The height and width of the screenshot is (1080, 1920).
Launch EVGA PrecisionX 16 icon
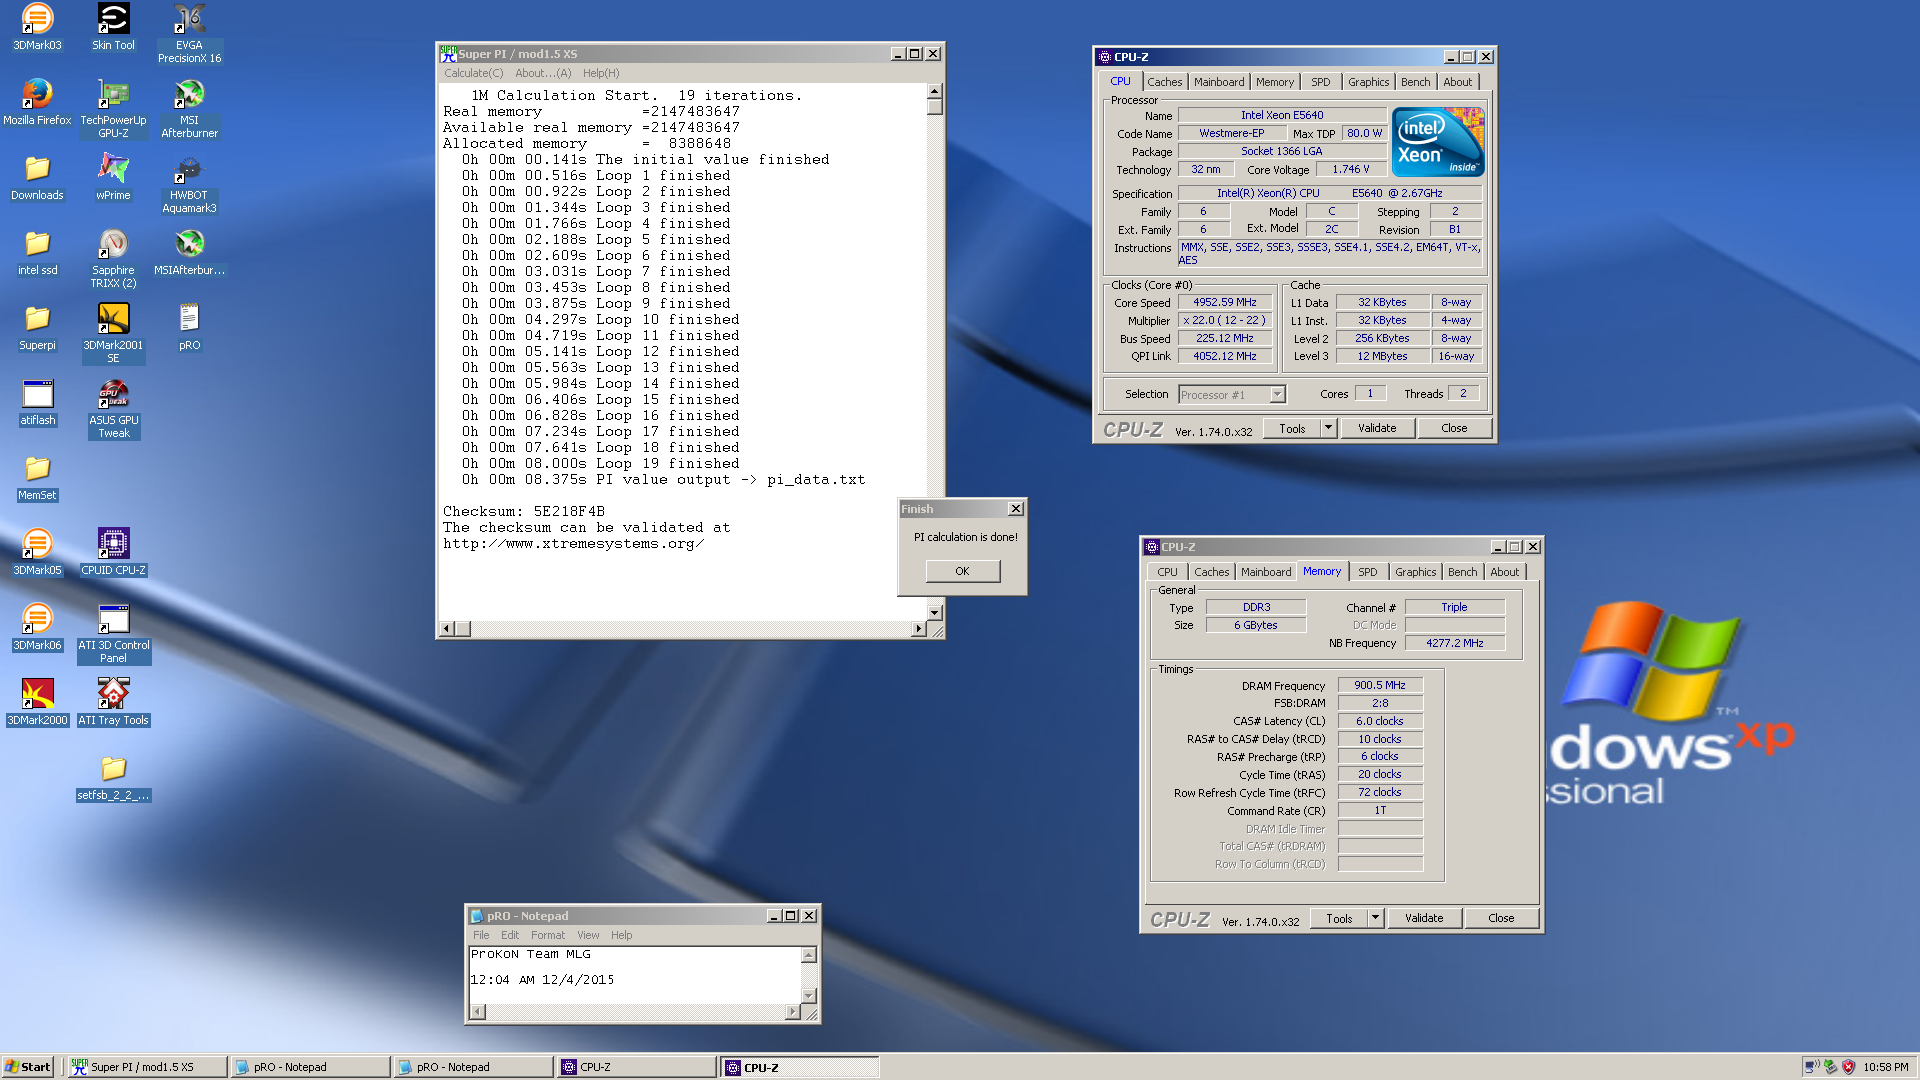[189, 33]
